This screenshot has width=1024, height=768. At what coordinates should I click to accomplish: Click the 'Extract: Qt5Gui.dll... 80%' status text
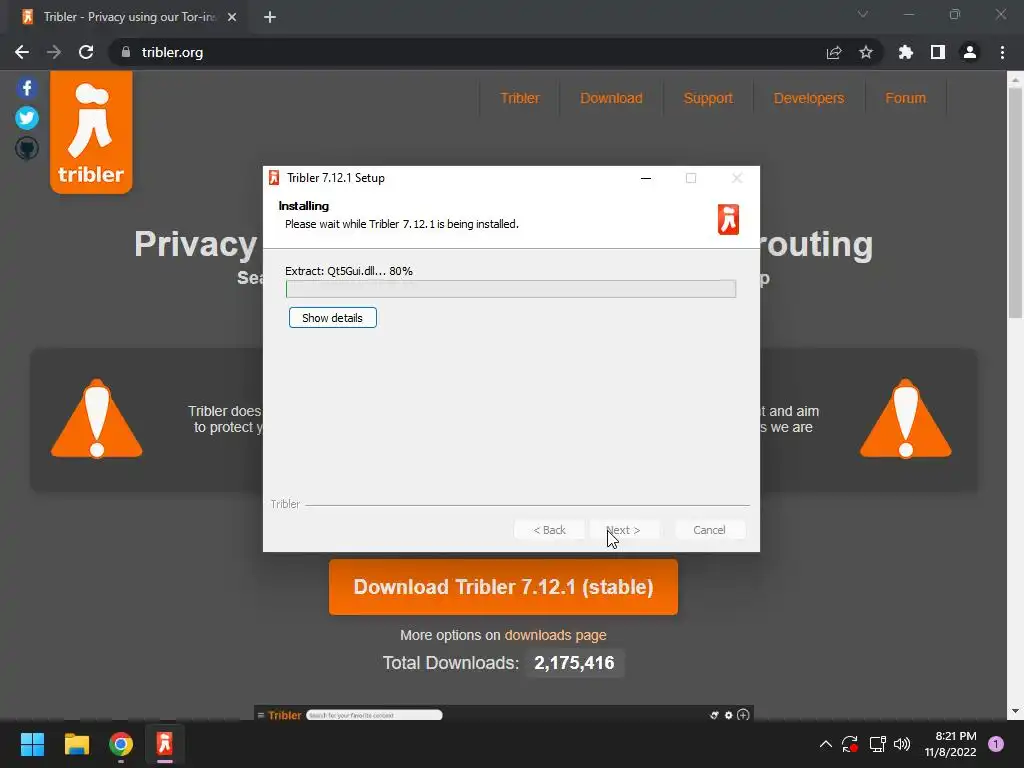[x=349, y=271]
